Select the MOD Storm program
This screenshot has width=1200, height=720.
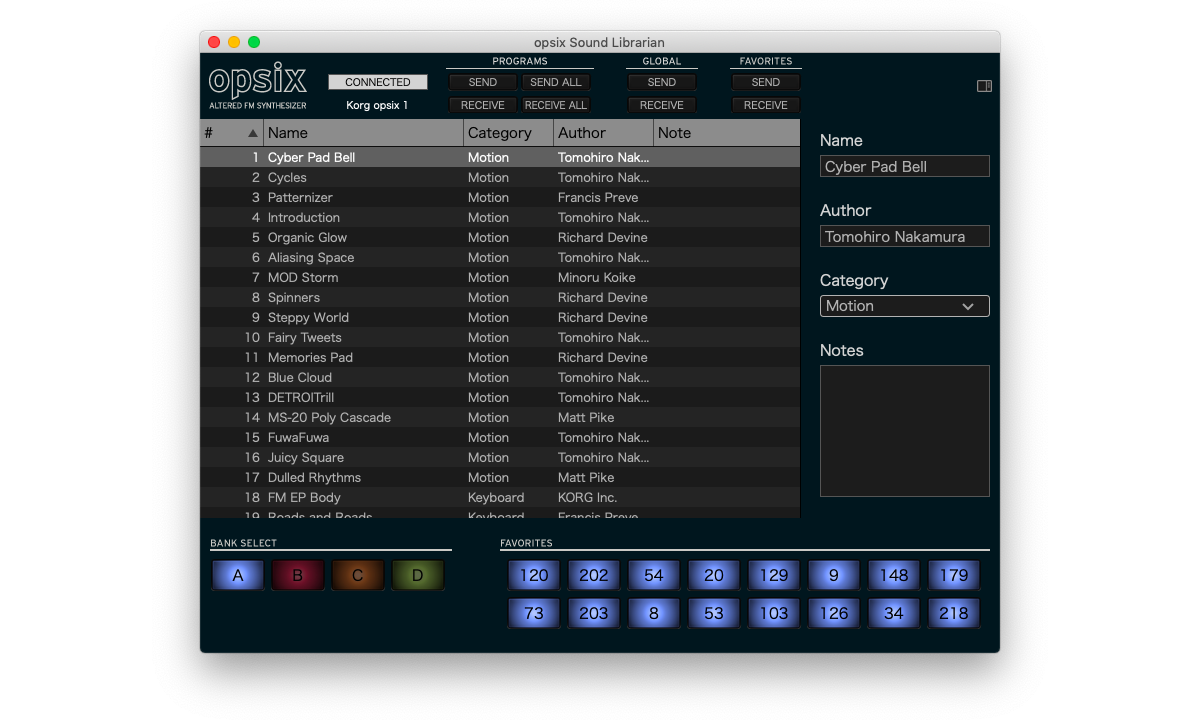500,277
